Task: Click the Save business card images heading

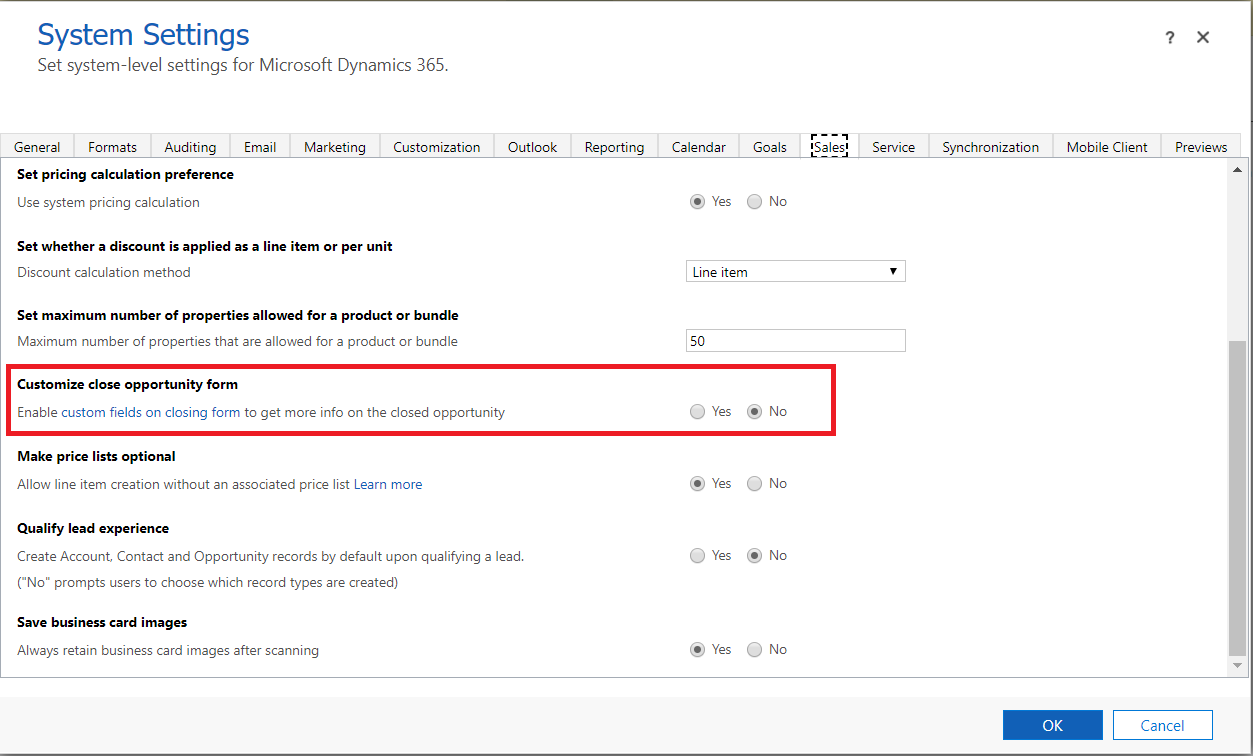Action: coord(102,622)
